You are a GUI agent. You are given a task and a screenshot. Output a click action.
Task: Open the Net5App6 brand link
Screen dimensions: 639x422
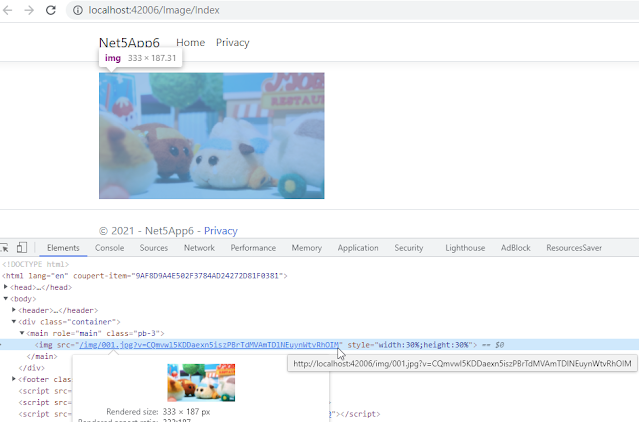click(x=129, y=43)
